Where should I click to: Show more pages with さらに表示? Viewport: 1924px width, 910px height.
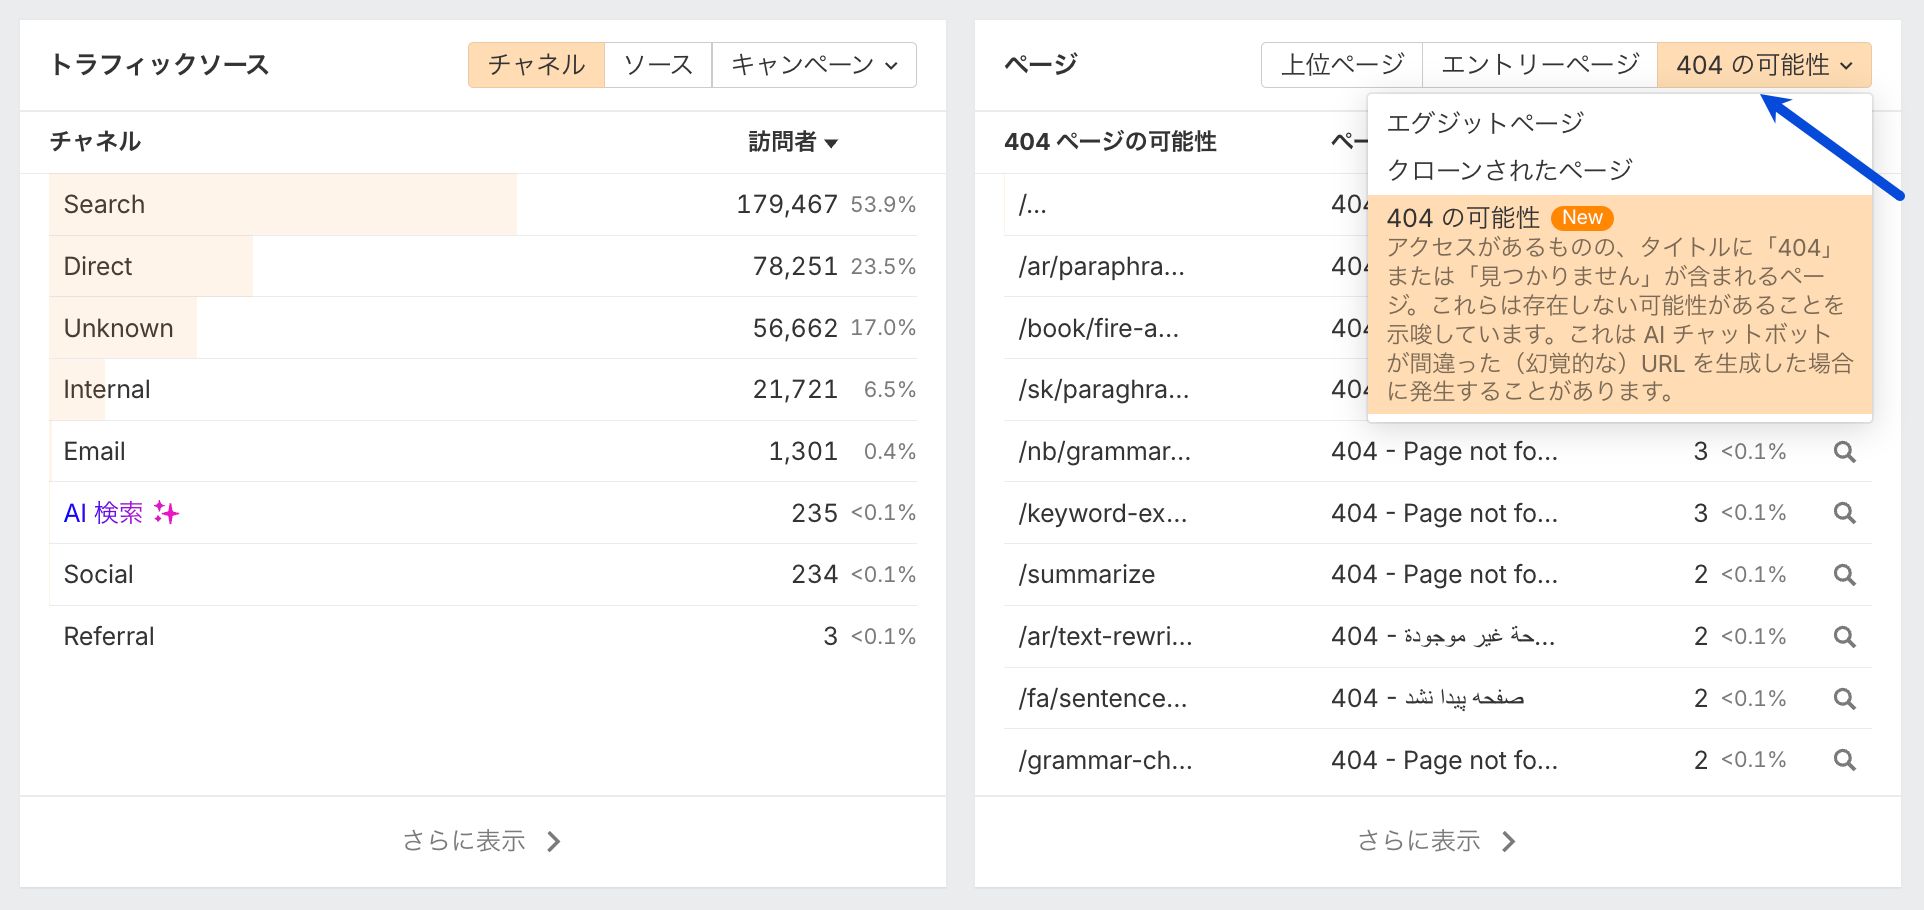[x=1437, y=841]
